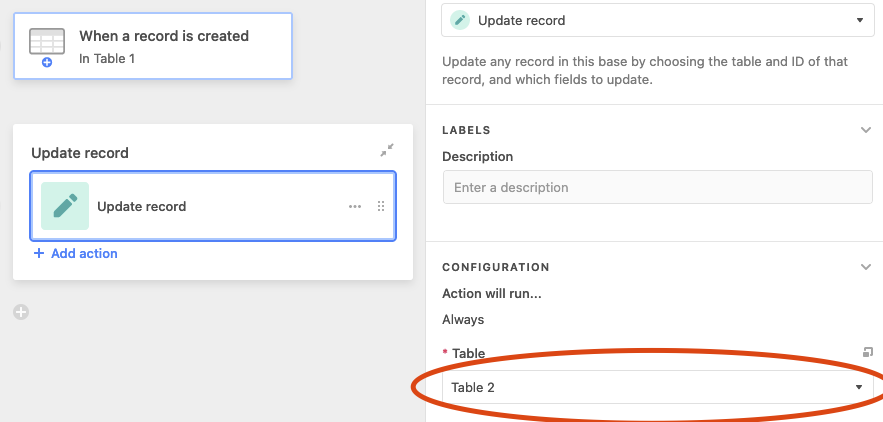
Task: Click the six-dot drag handle on Update record
Action: coord(381,206)
